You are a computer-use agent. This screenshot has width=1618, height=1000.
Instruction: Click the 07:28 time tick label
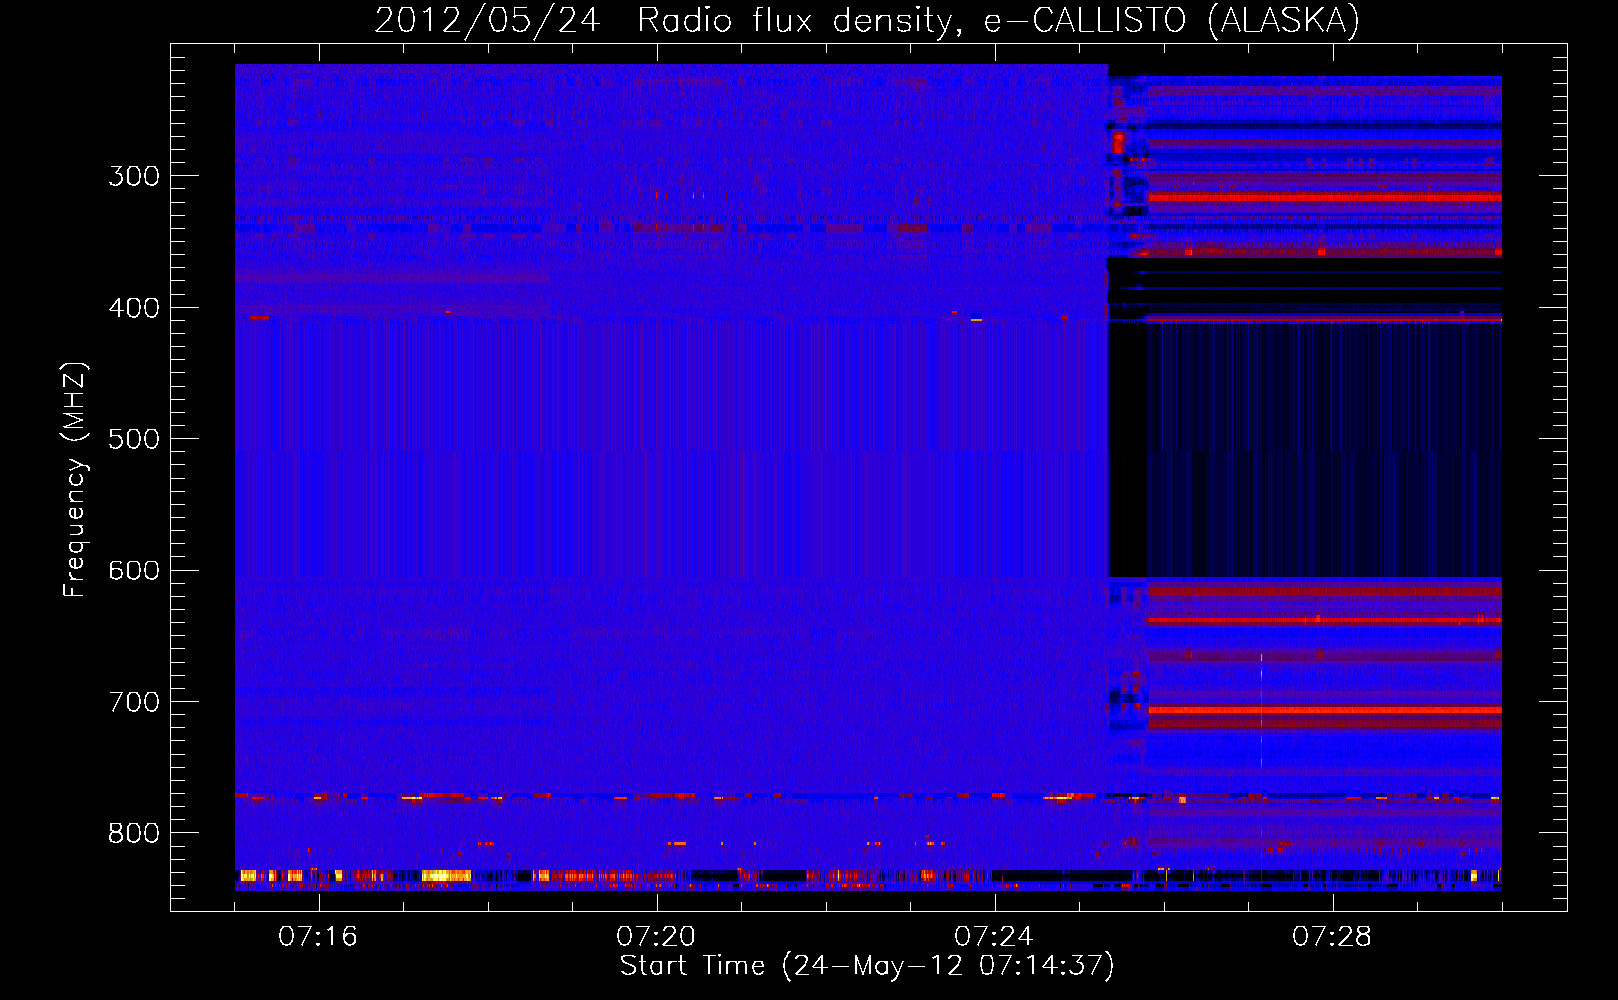pos(1332,936)
